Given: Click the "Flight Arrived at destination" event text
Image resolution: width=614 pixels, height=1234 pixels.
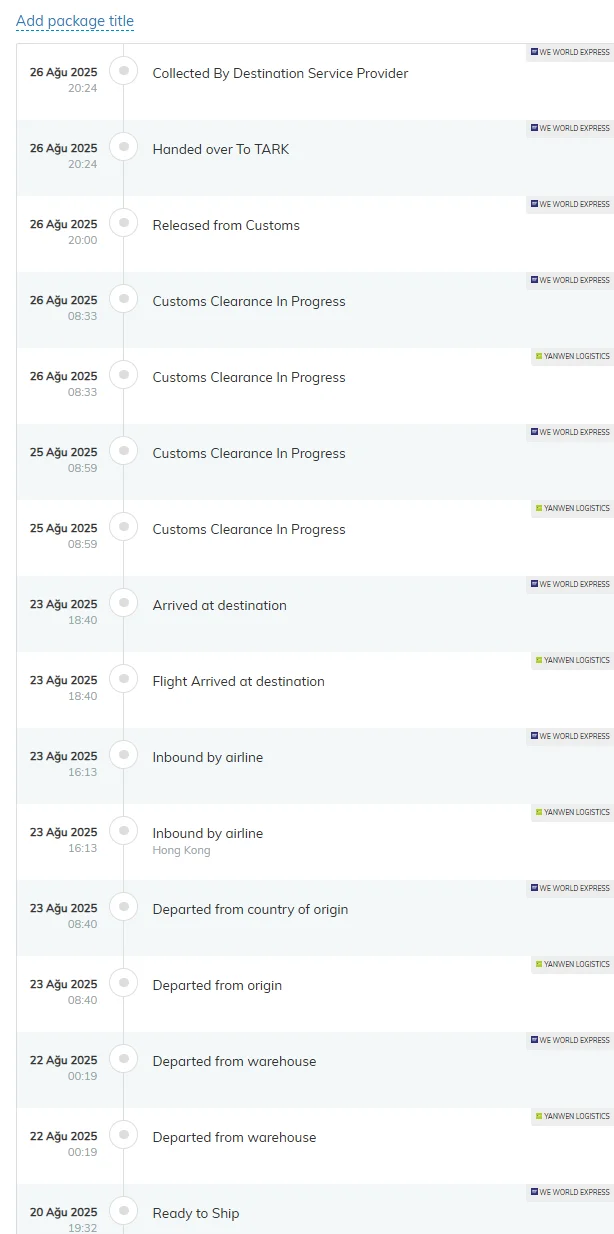Looking at the screenshot, I should [238, 681].
